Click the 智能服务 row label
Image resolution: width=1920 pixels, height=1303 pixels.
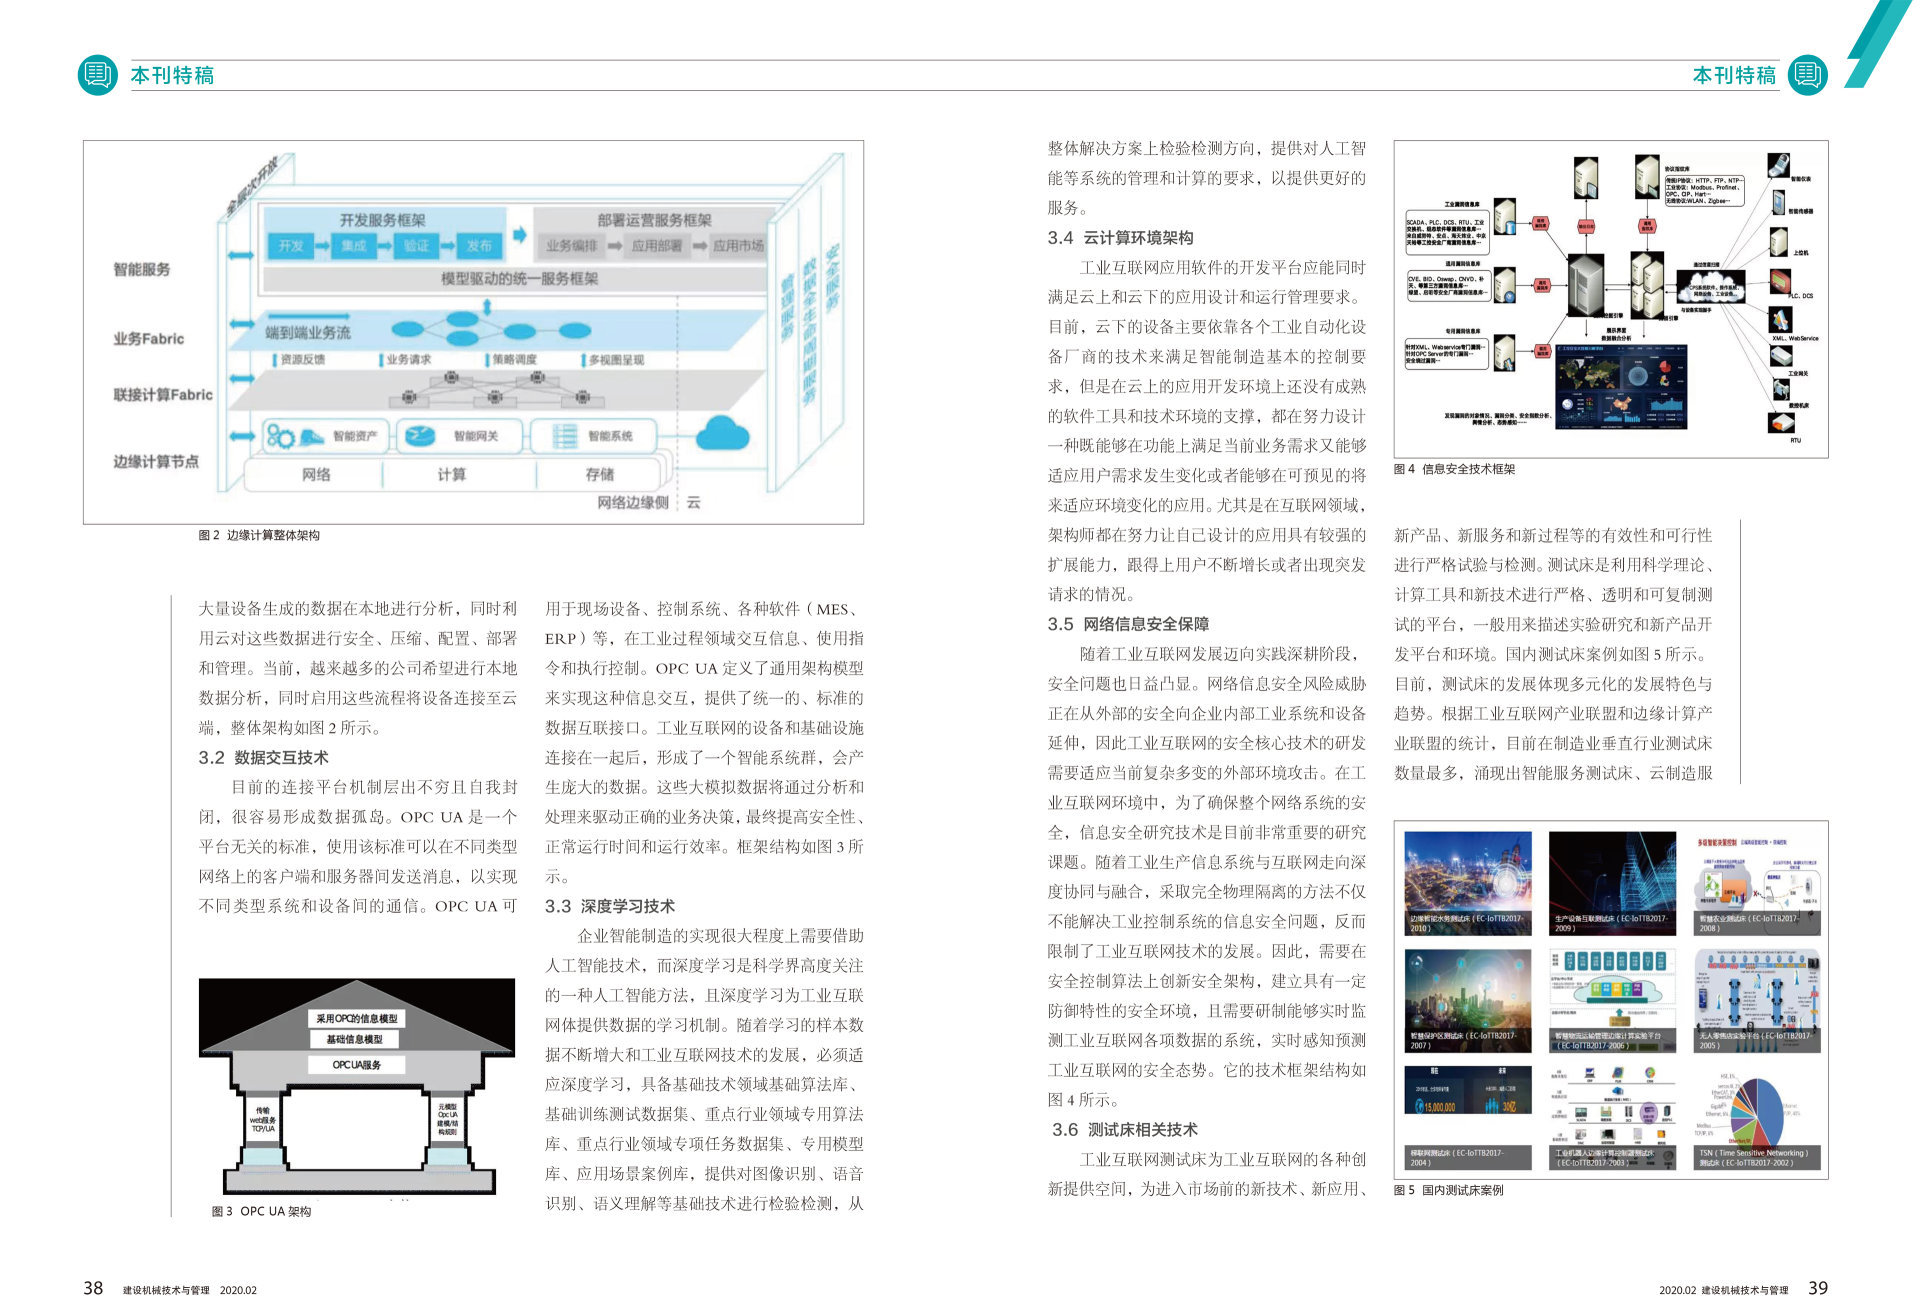coord(142,269)
